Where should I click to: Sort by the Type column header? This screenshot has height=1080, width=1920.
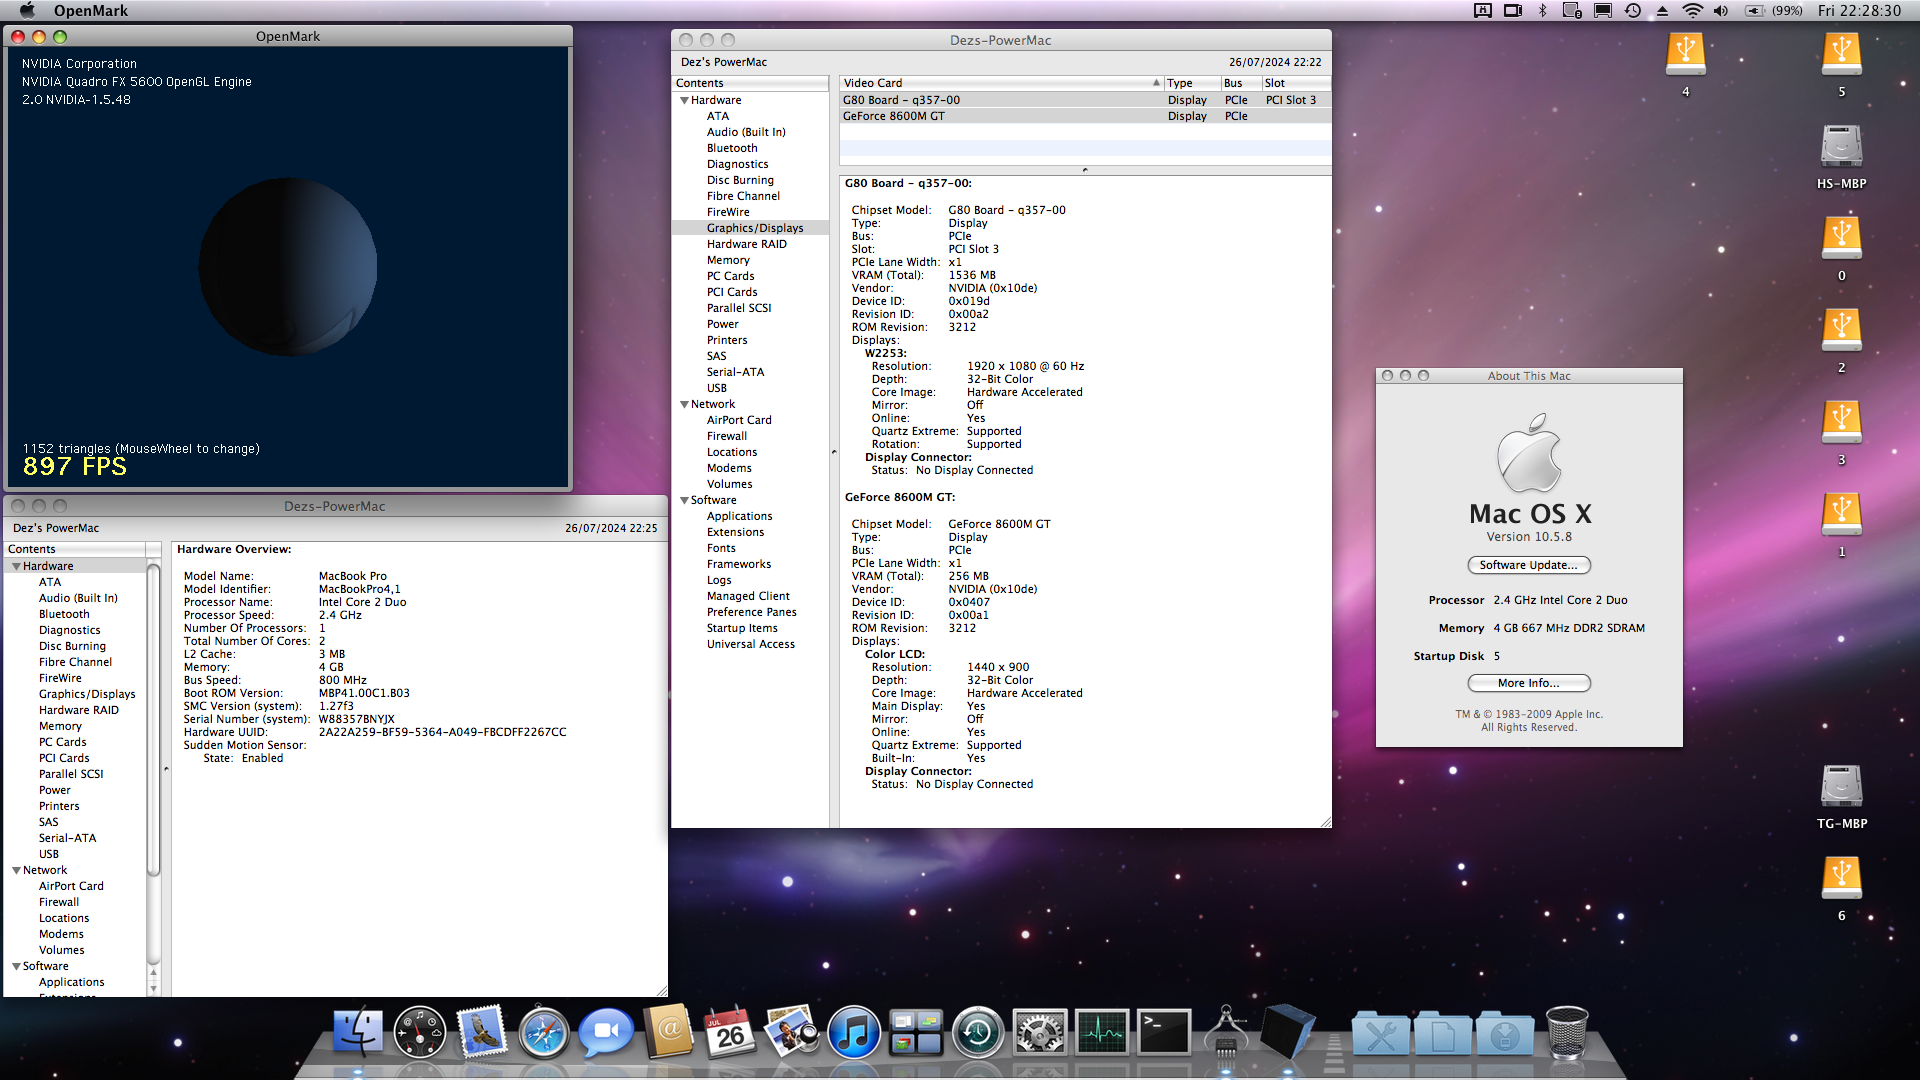tap(1191, 83)
